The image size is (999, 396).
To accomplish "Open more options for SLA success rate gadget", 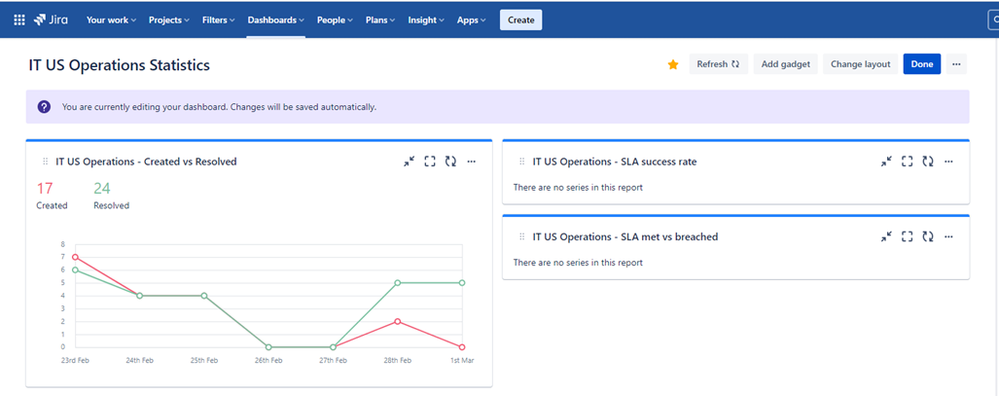I will click(x=949, y=162).
